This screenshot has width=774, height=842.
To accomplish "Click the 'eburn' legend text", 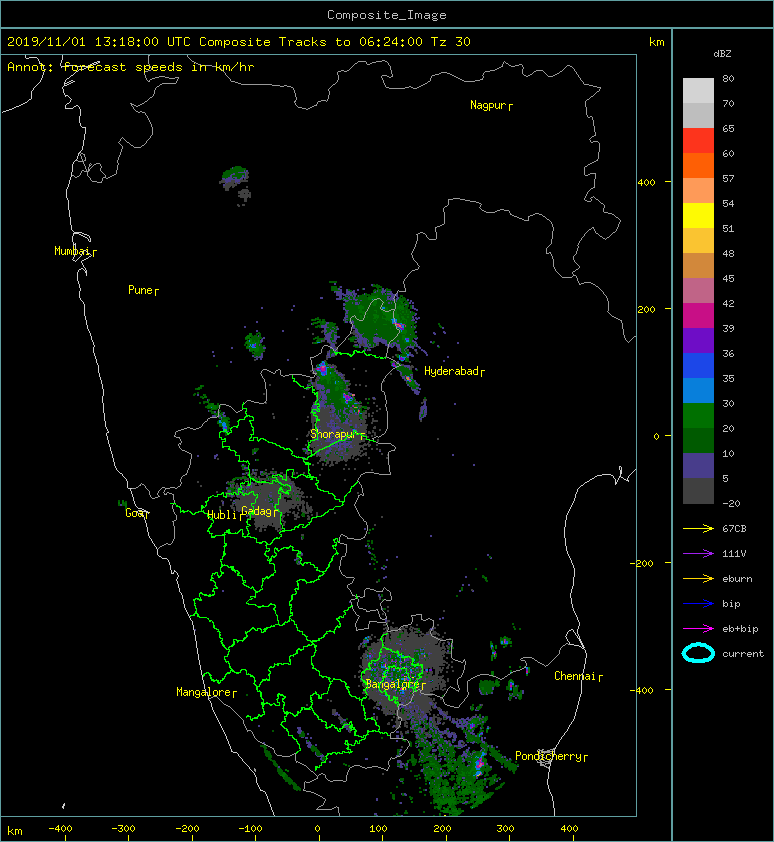I will (x=737, y=579).
